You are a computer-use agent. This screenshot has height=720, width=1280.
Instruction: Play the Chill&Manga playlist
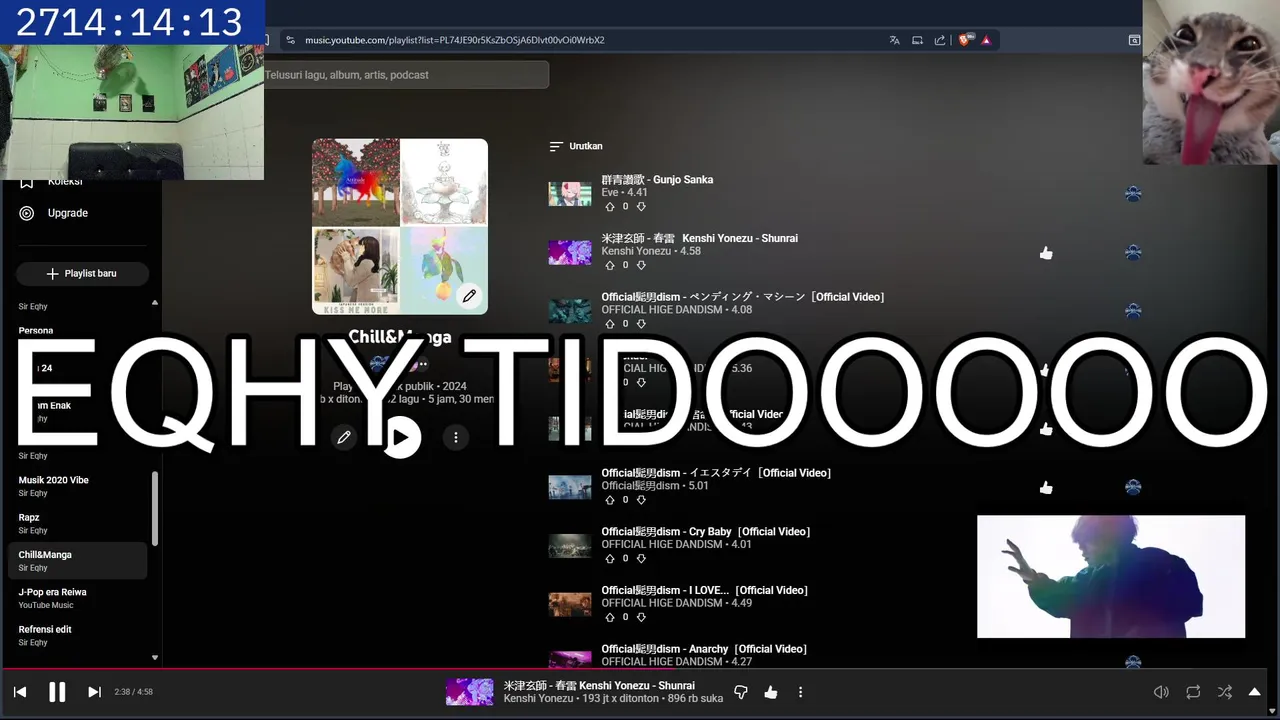tap(401, 437)
